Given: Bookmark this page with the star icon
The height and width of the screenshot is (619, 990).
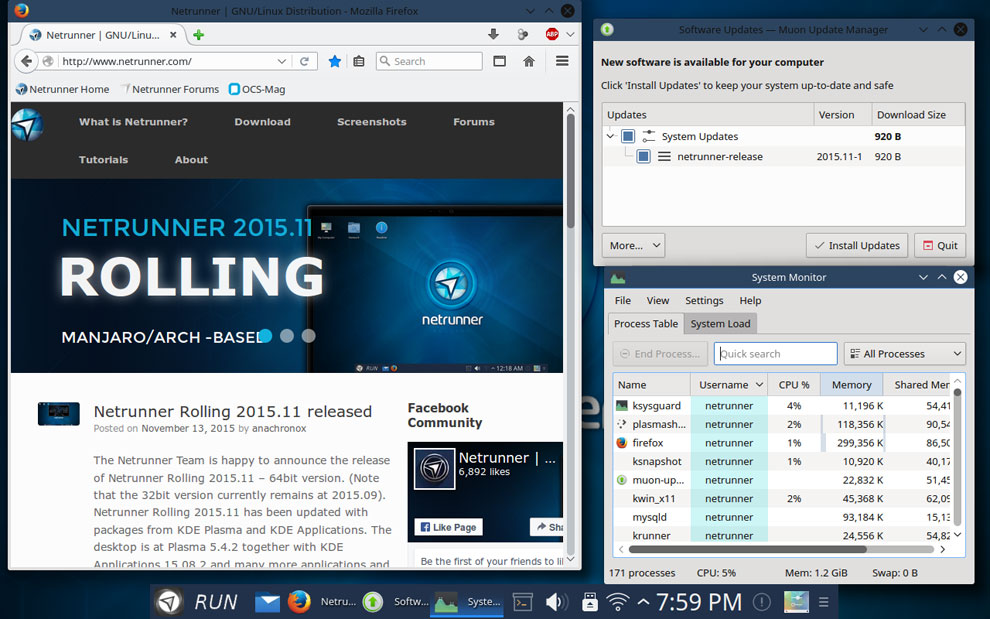Looking at the screenshot, I should (x=335, y=61).
